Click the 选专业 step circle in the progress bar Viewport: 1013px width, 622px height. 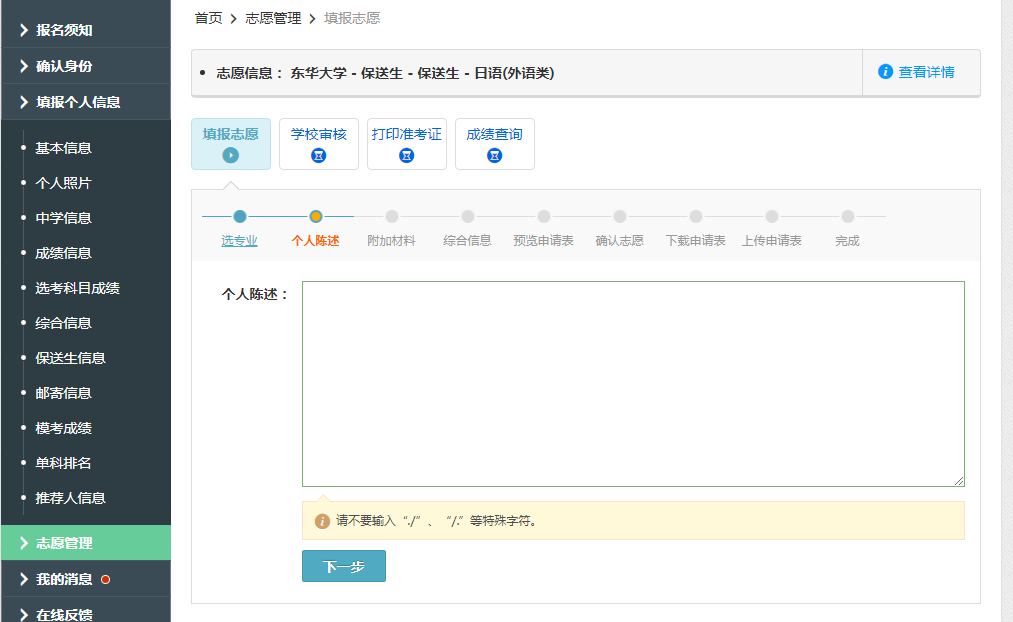(x=240, y=216)
